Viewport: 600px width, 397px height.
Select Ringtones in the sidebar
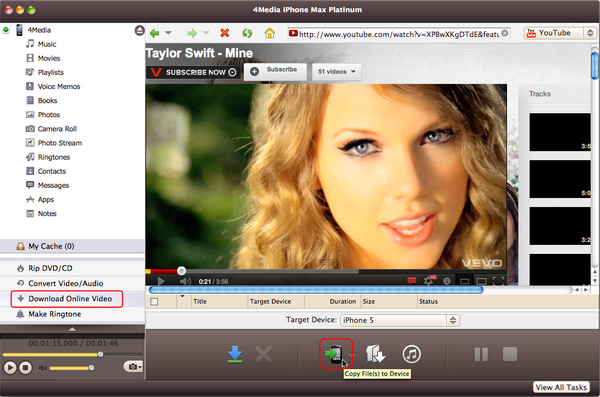pyautogui.click(x=54, y=157)
